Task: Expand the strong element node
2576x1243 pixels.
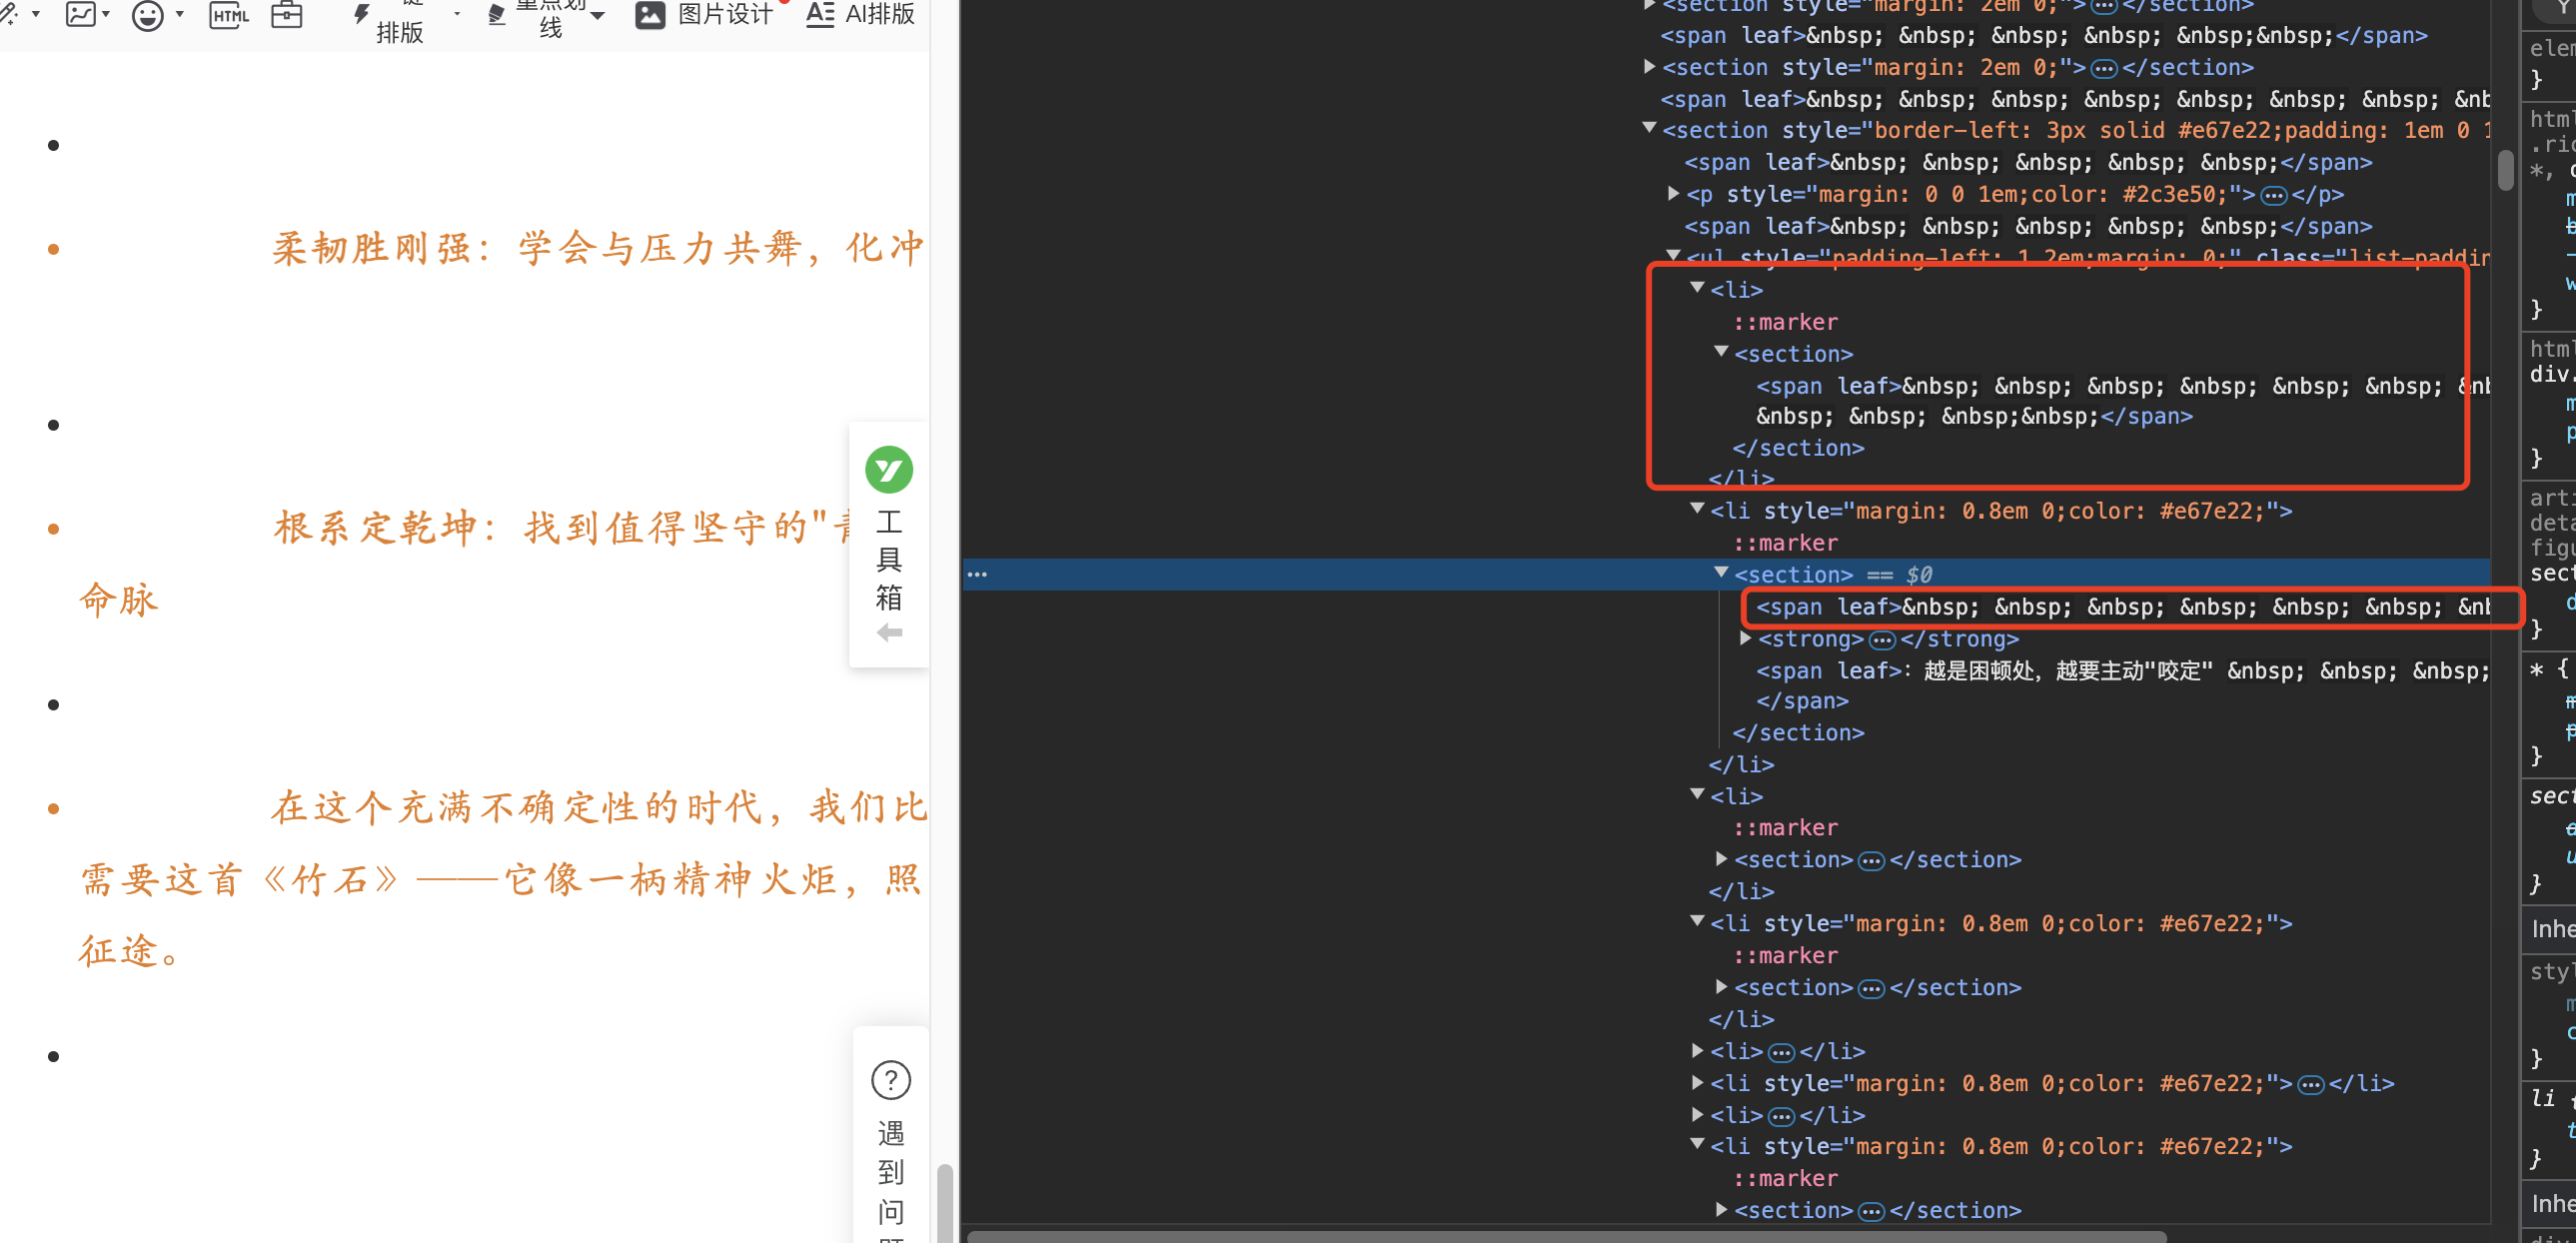Action: pyautogui.click(x=1745, y=638)
